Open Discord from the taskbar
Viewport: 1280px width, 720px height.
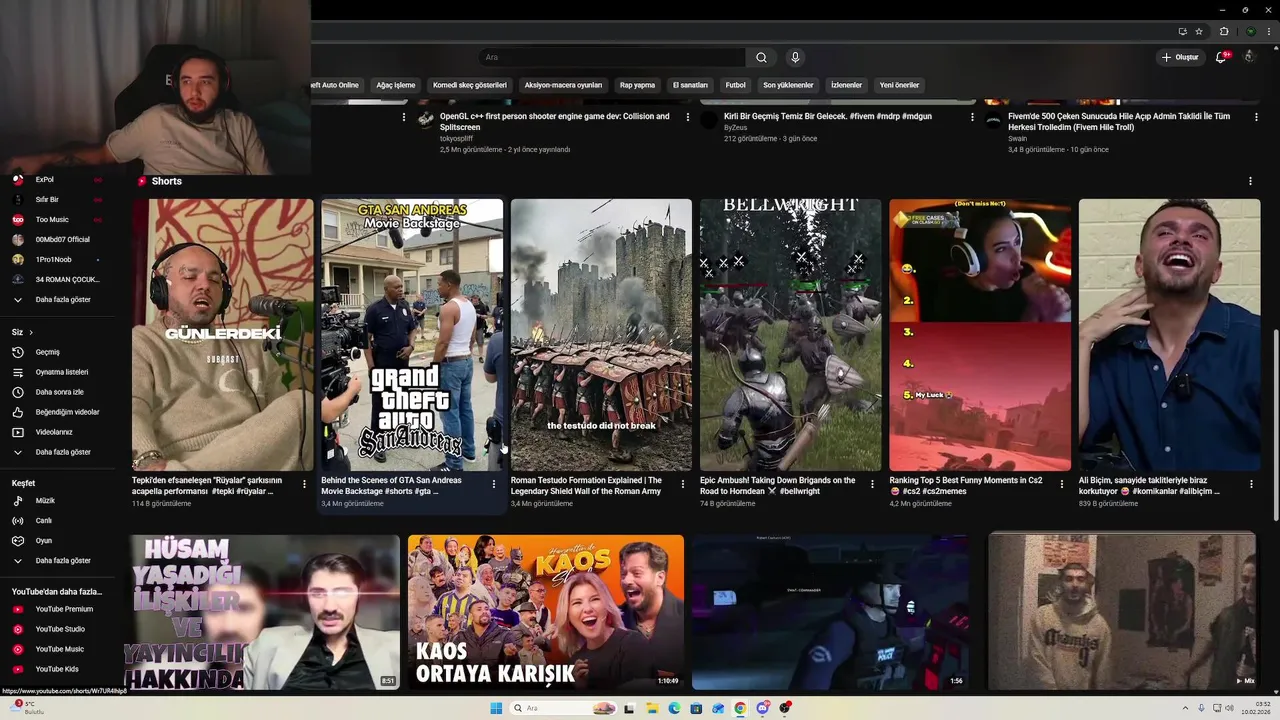click(763, 708)
